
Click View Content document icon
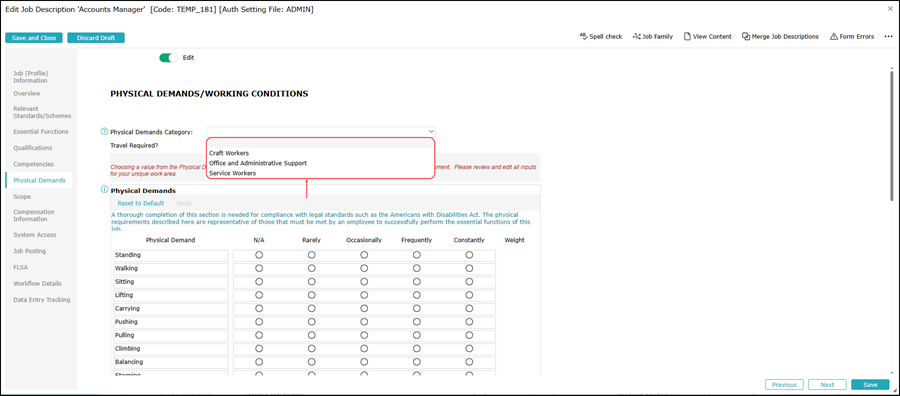click(x=686, y=36)
